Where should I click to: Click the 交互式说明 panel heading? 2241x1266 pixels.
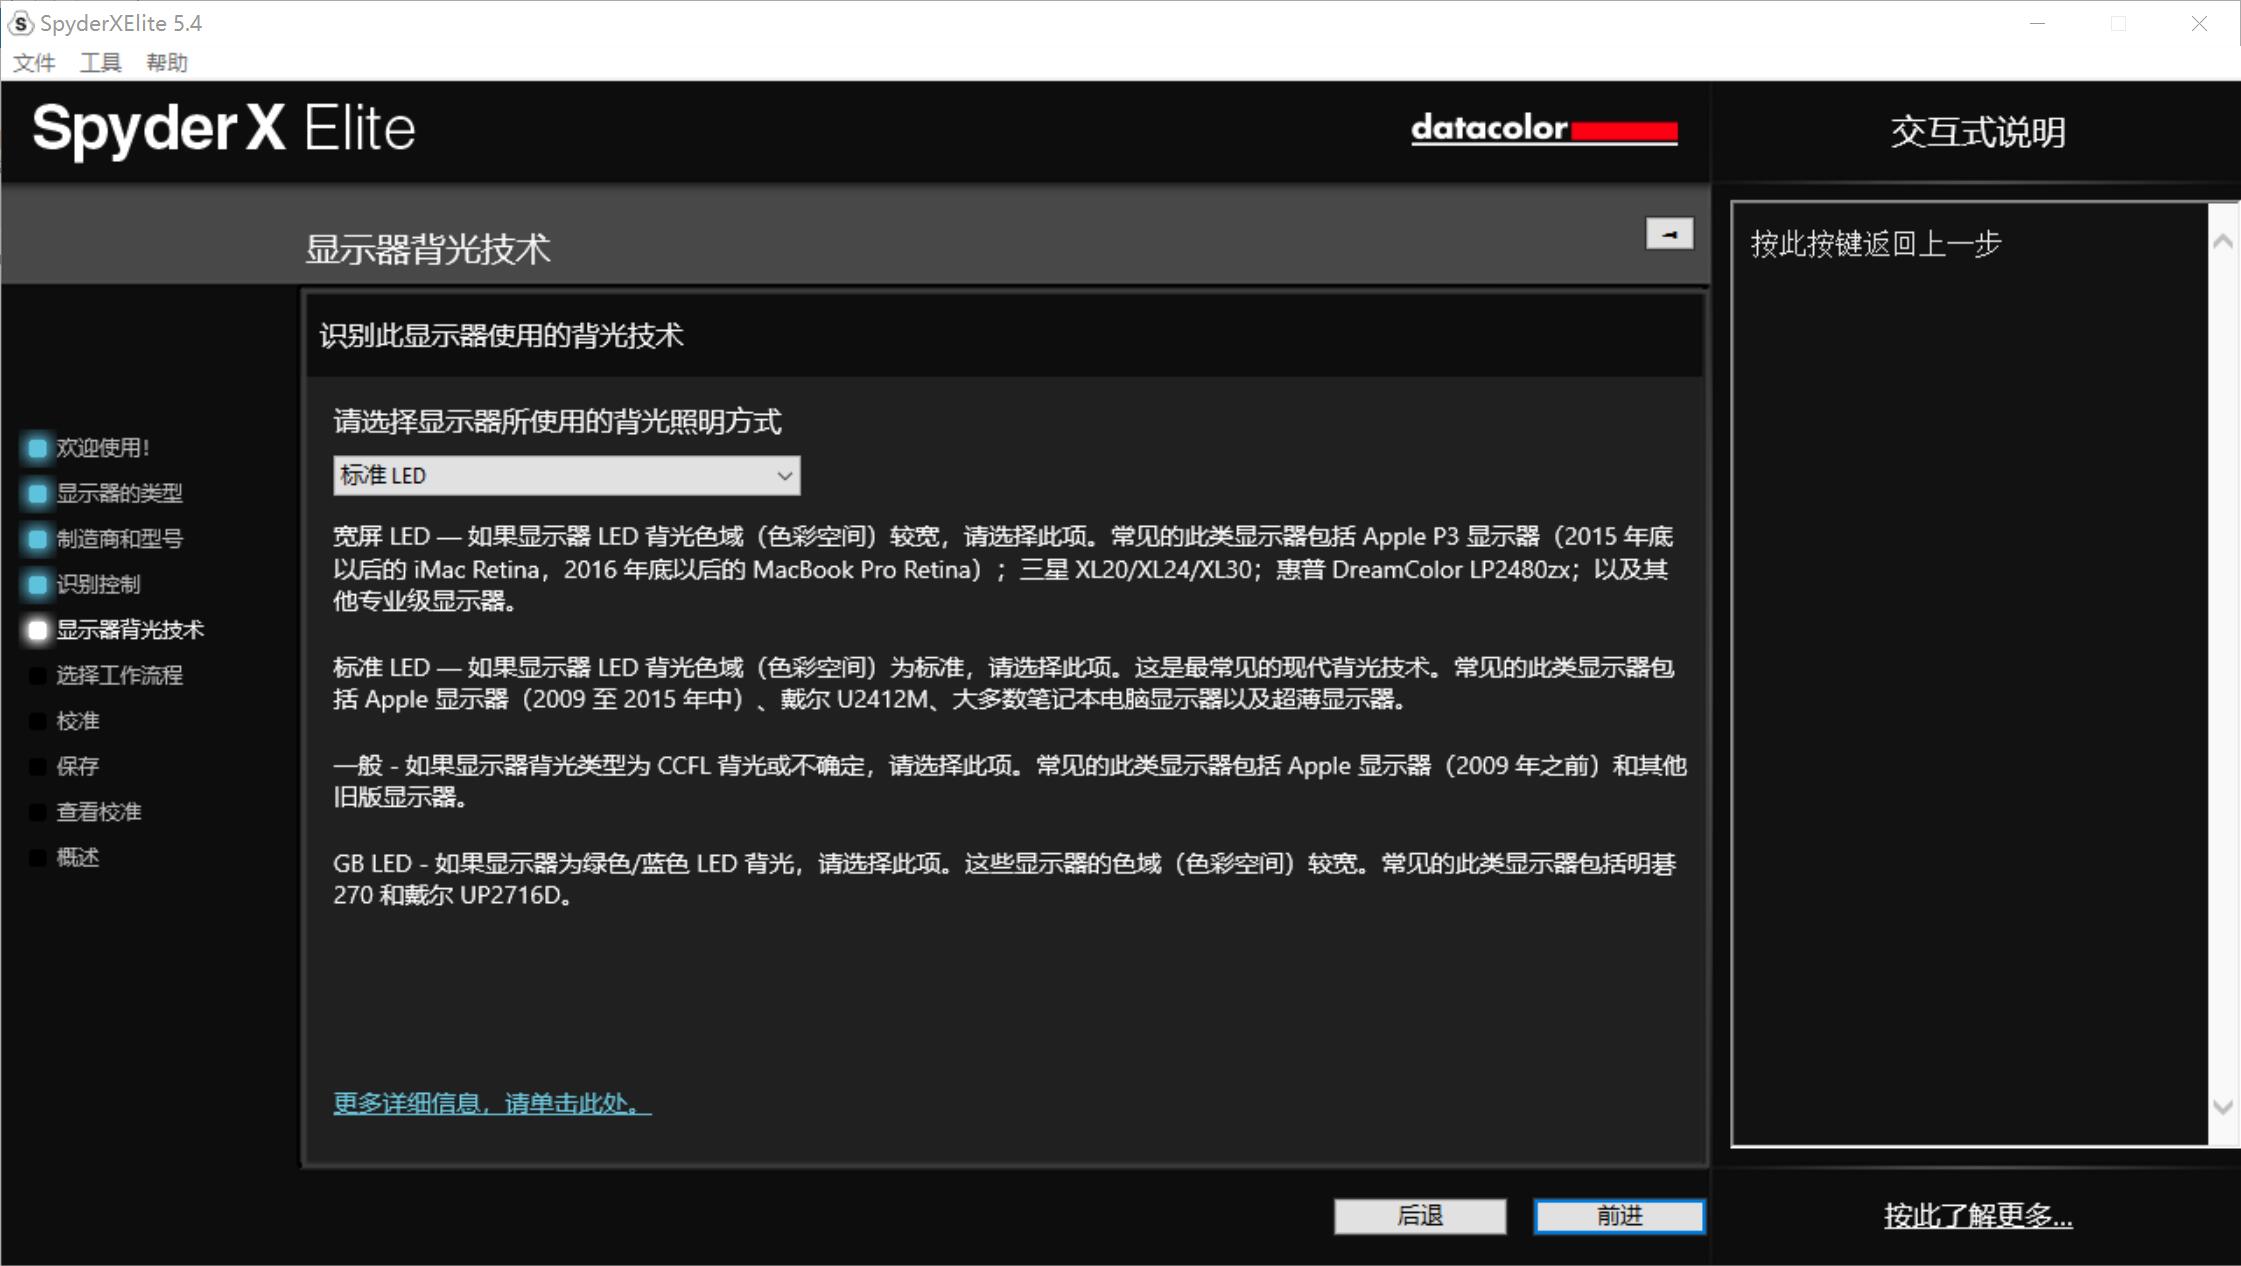[1977, 132]
